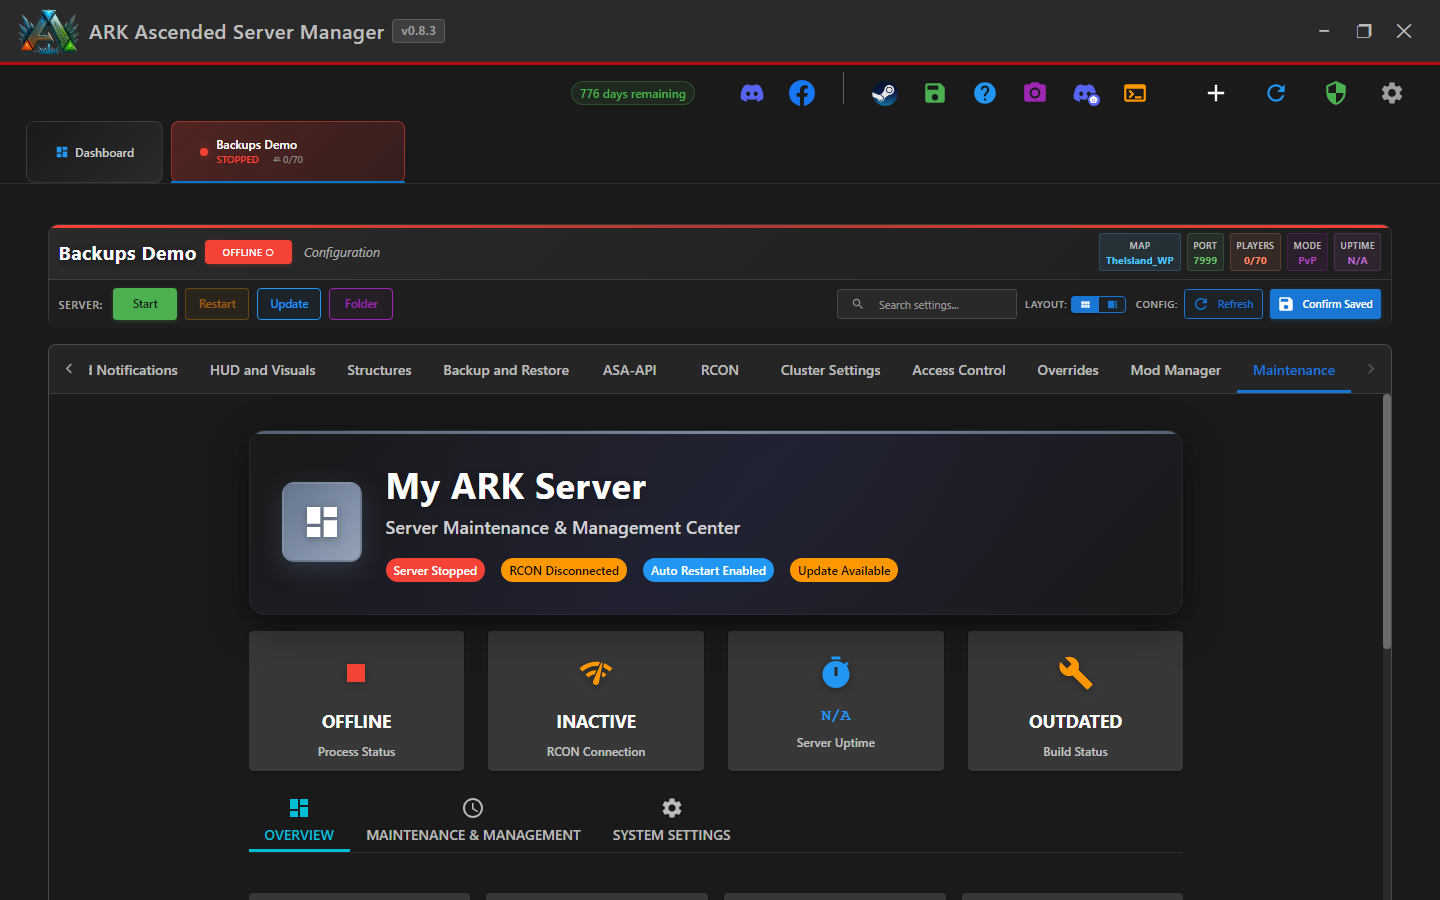Click the UPTIME N/A info box

(1357, 252)
